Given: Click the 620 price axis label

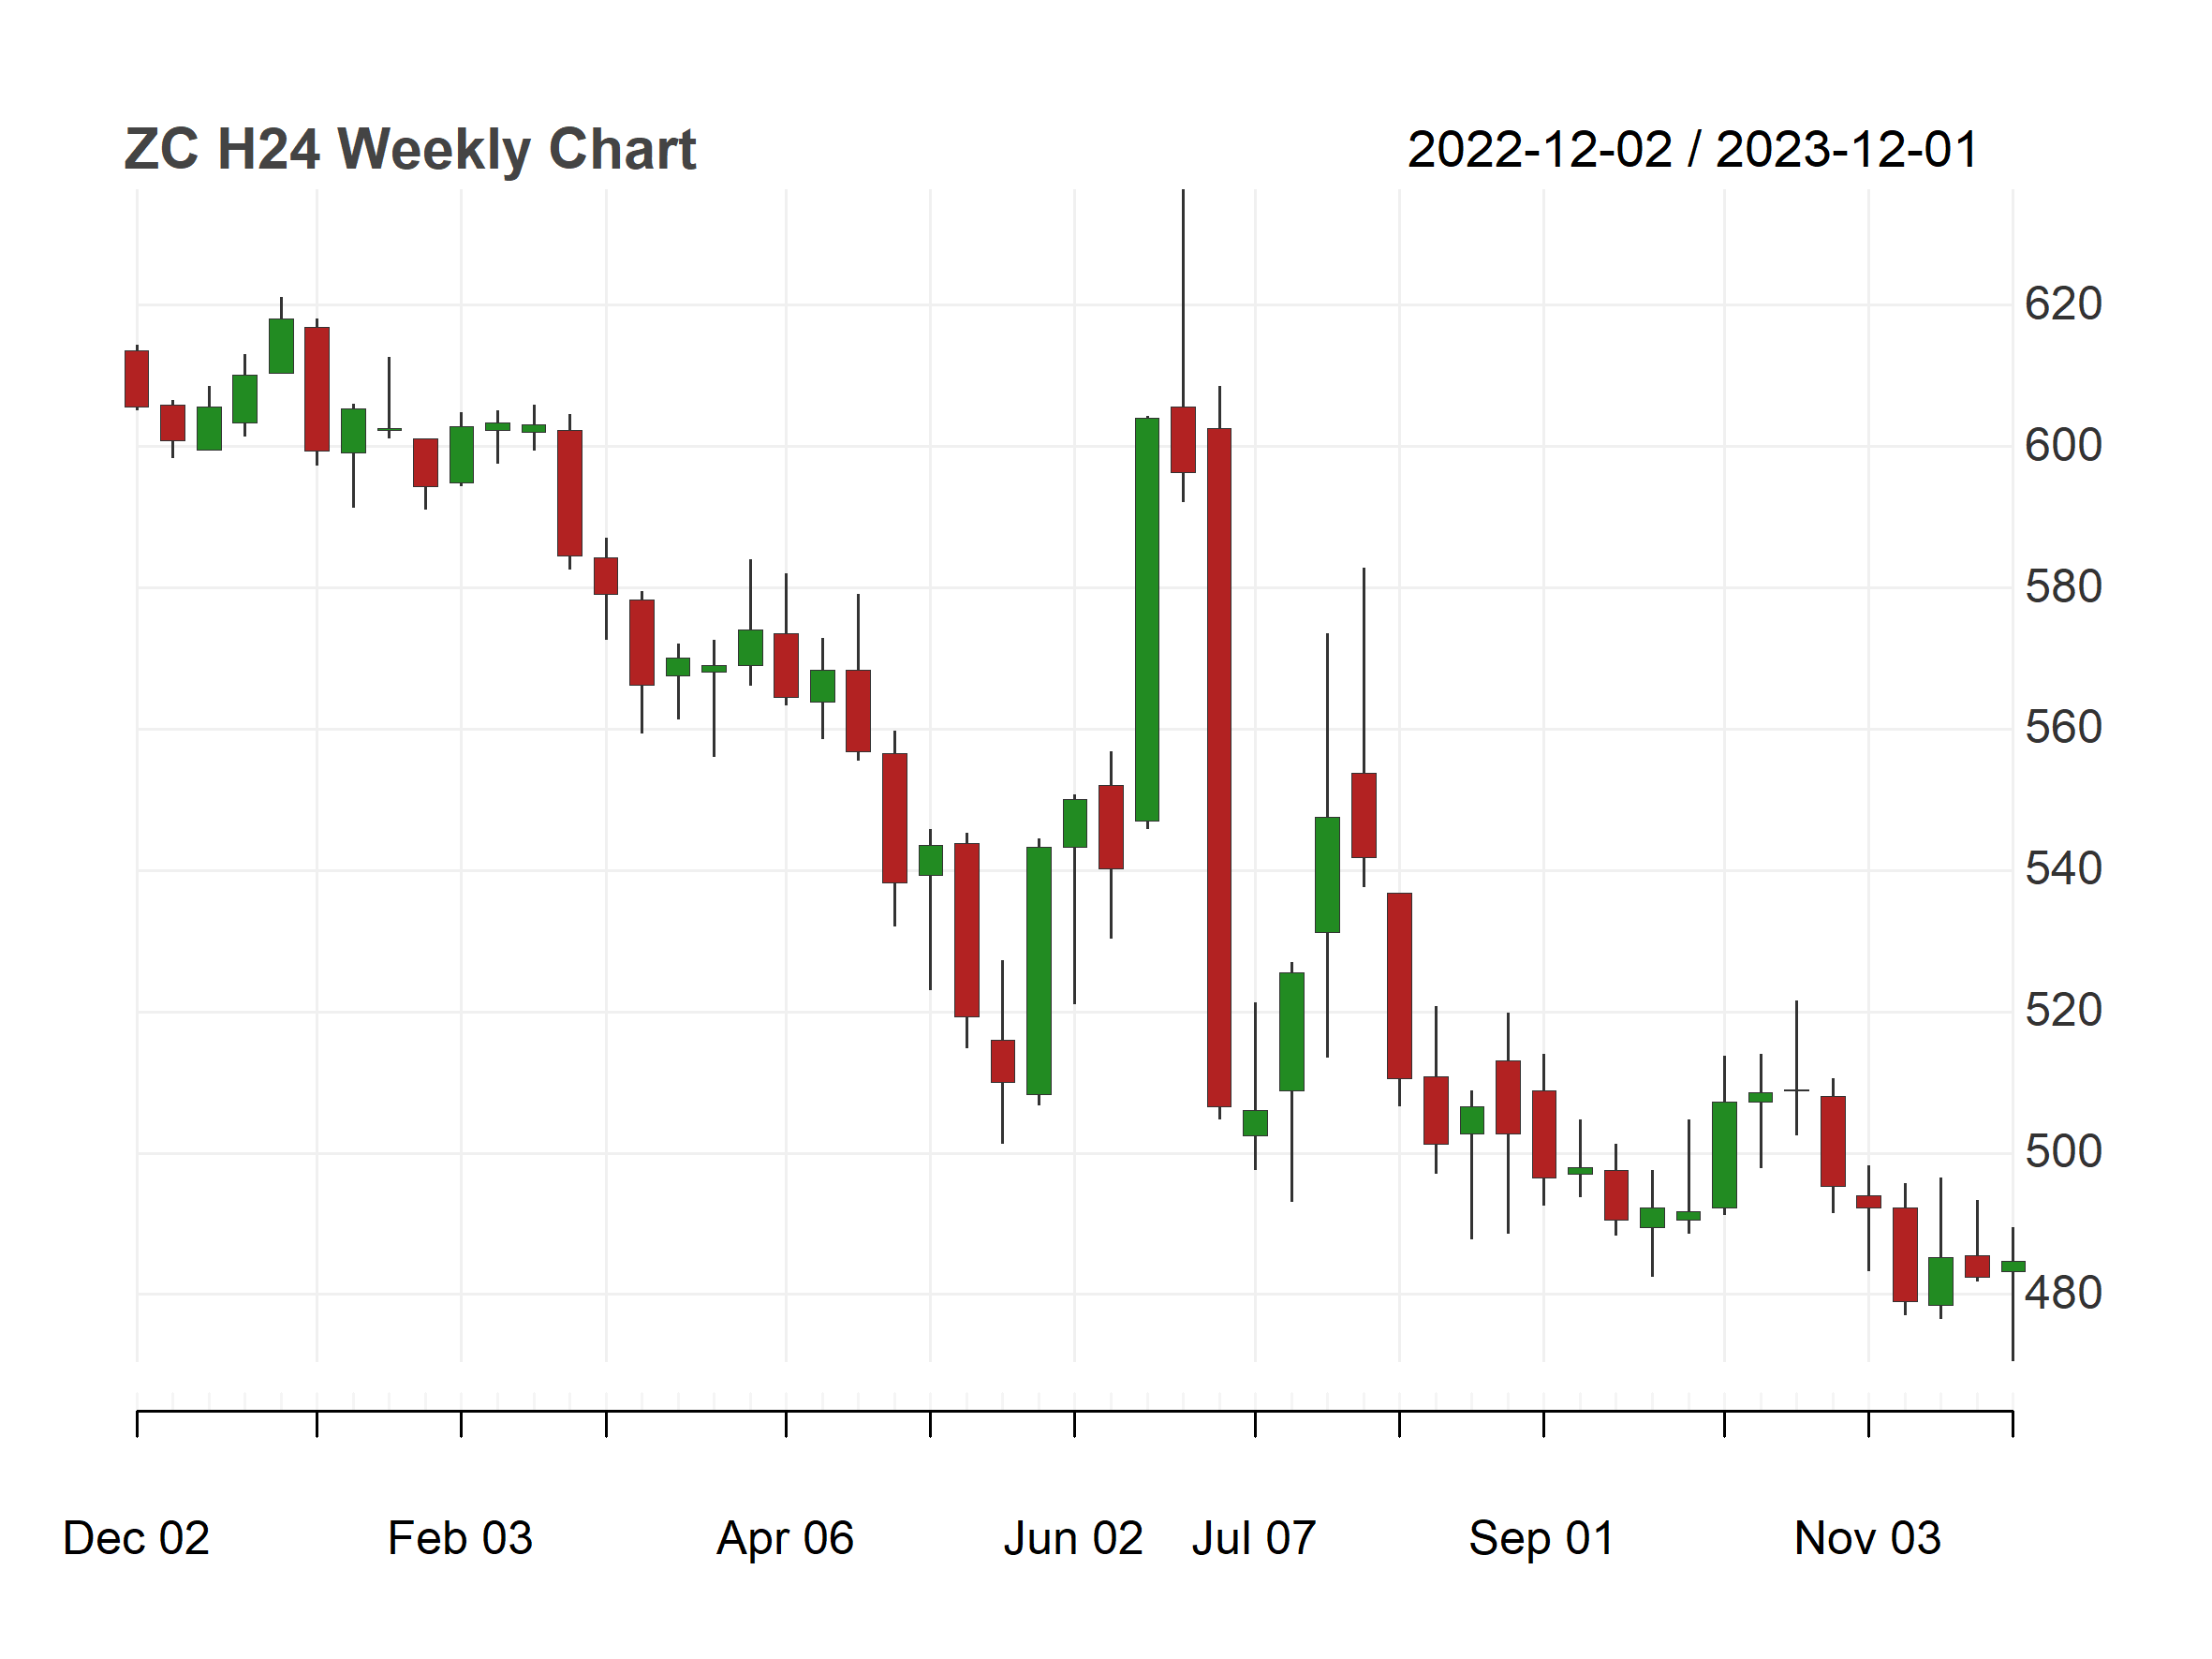Looking at the screenshot, I should (x=2063, y=304).
